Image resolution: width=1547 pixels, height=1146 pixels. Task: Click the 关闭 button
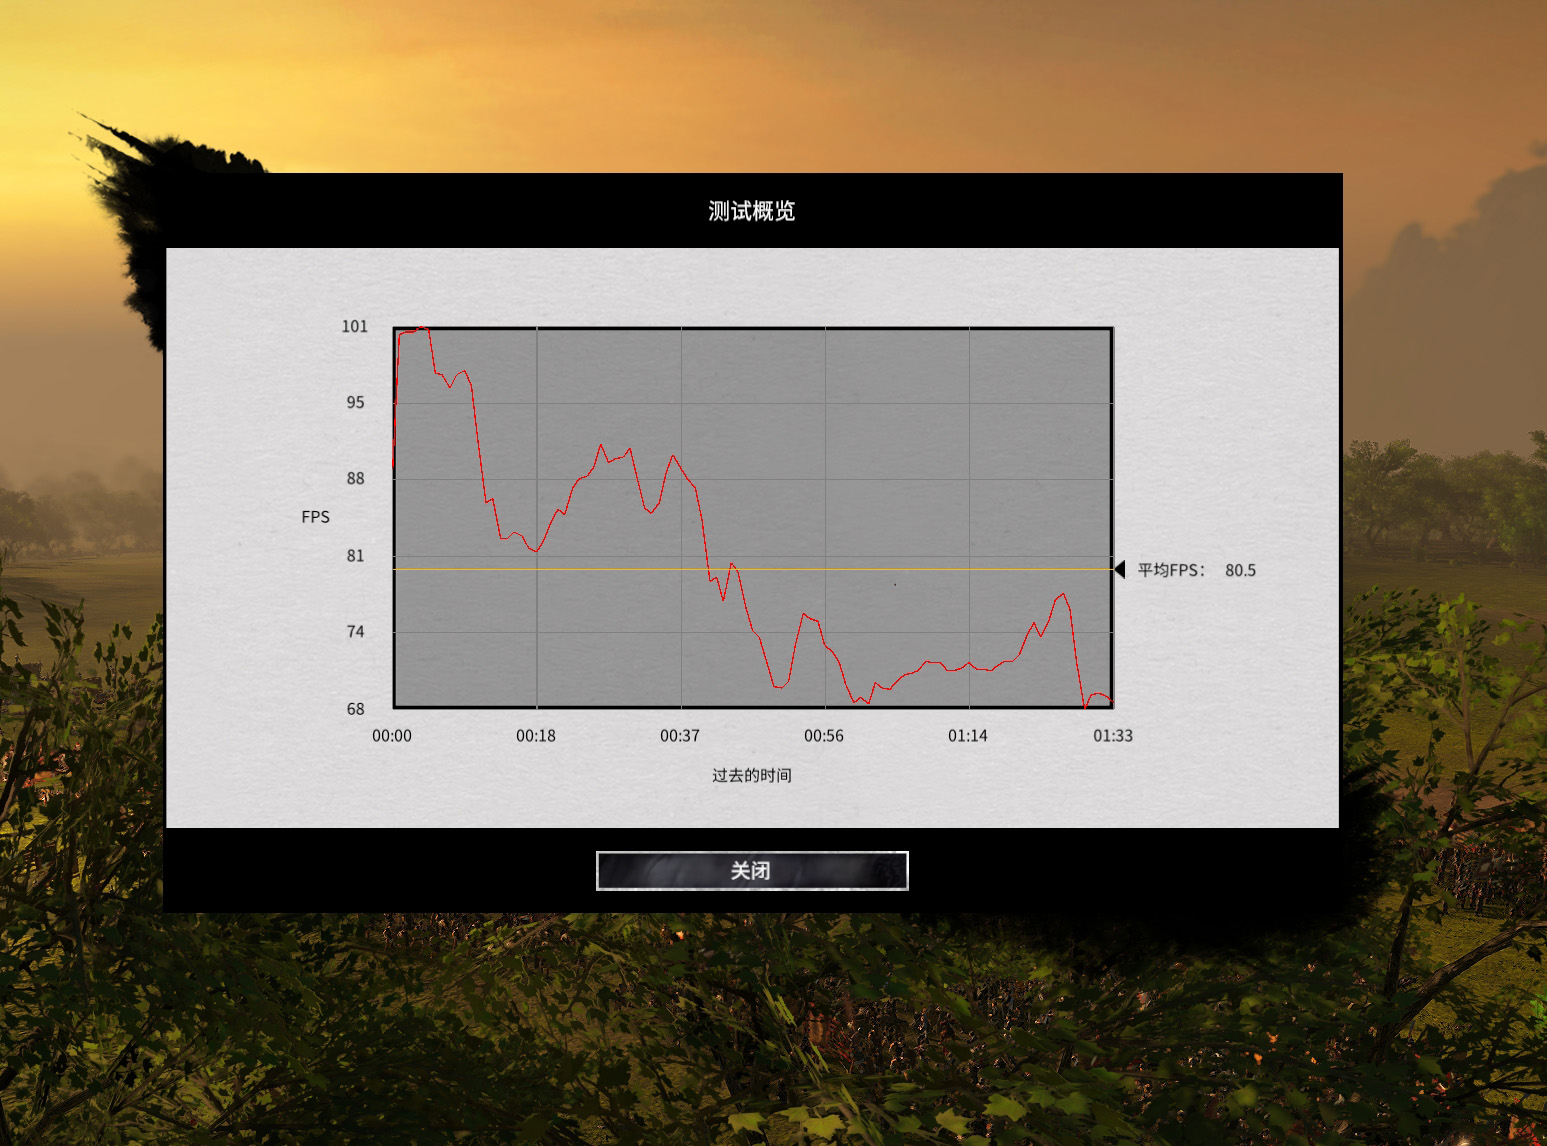(752, 870)
